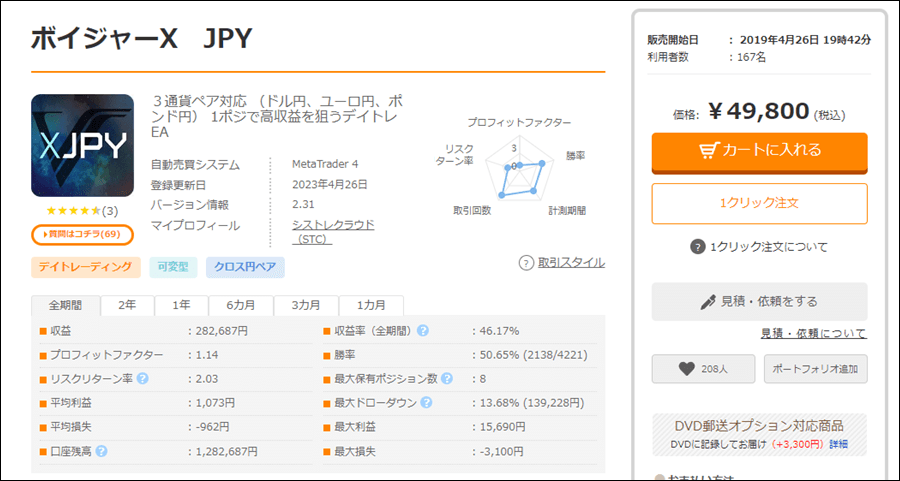Click the review count (3)

tap(110, 211)
